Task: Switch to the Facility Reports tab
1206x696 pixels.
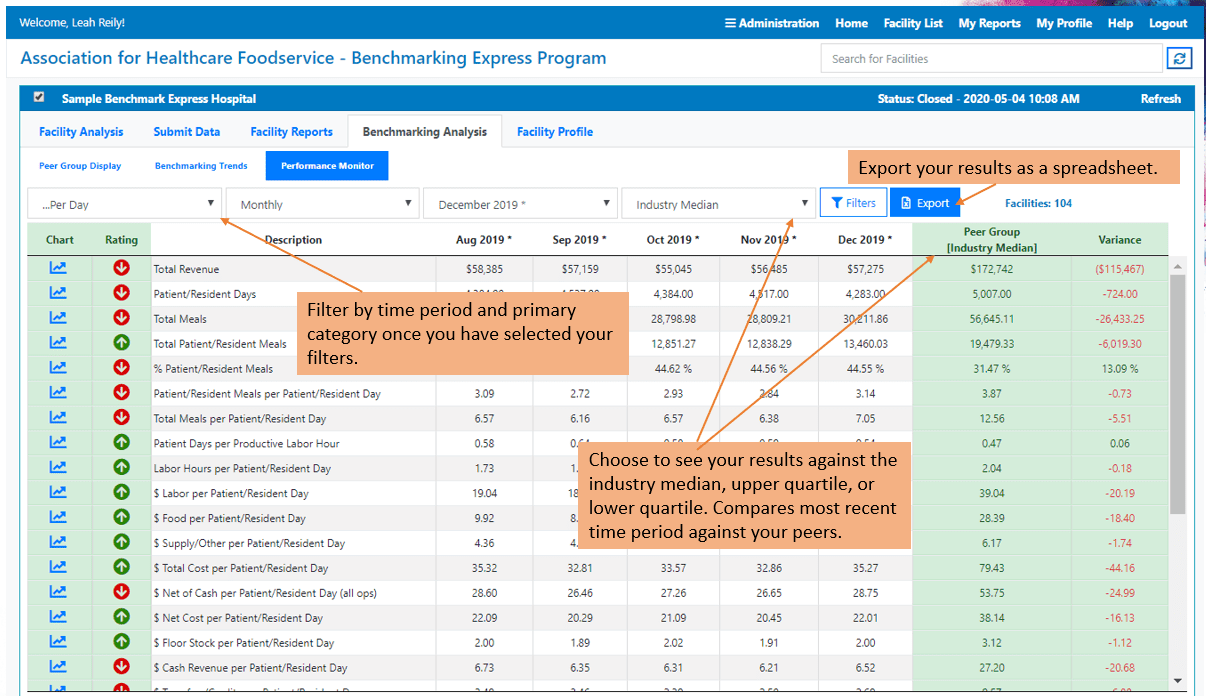Action: (x=291, y=132)
